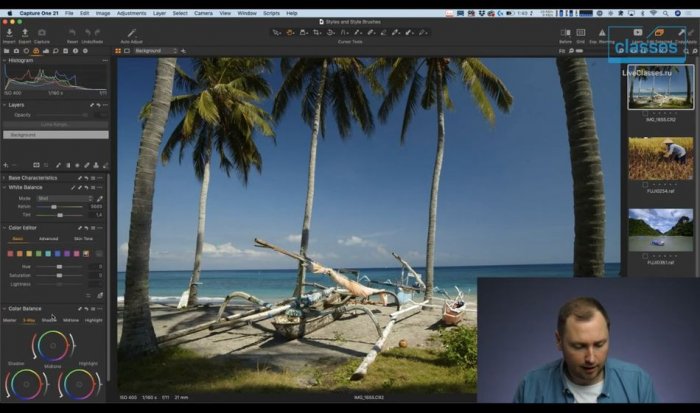
Task: Tick the checkbox under the river thumbnail
Action: (x=645, y=256)
